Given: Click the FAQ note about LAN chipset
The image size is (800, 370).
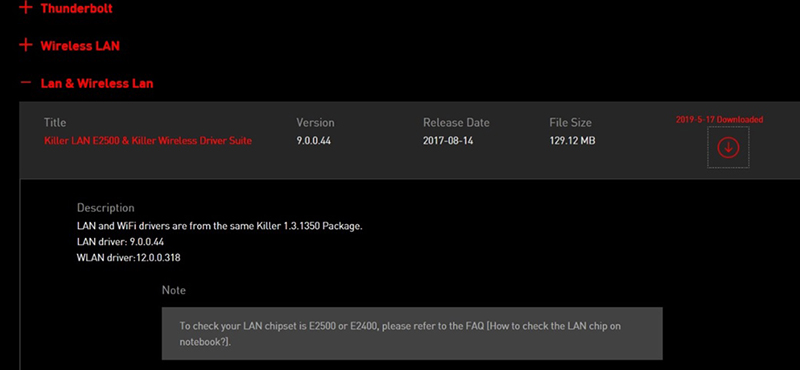Looking at the screenshot, I should (412, 334).
